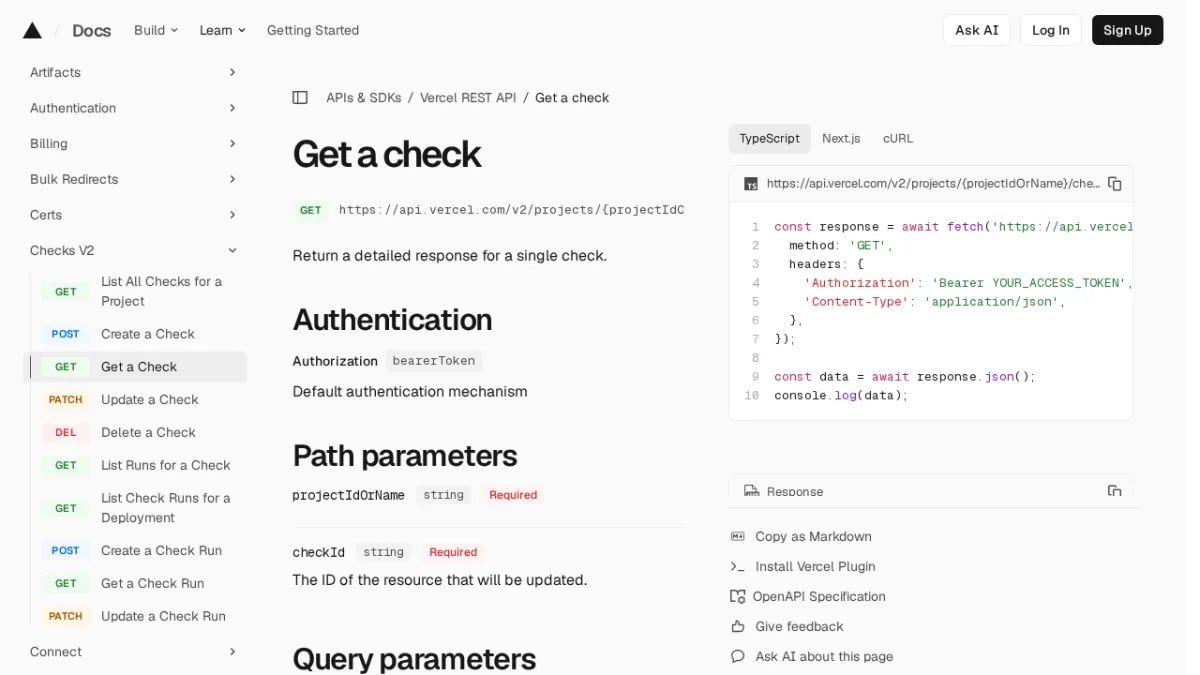The height and width of the screenshot is (675, 1200).
Task: Copy the Response block via copy icon
Action: point(1114,491)
